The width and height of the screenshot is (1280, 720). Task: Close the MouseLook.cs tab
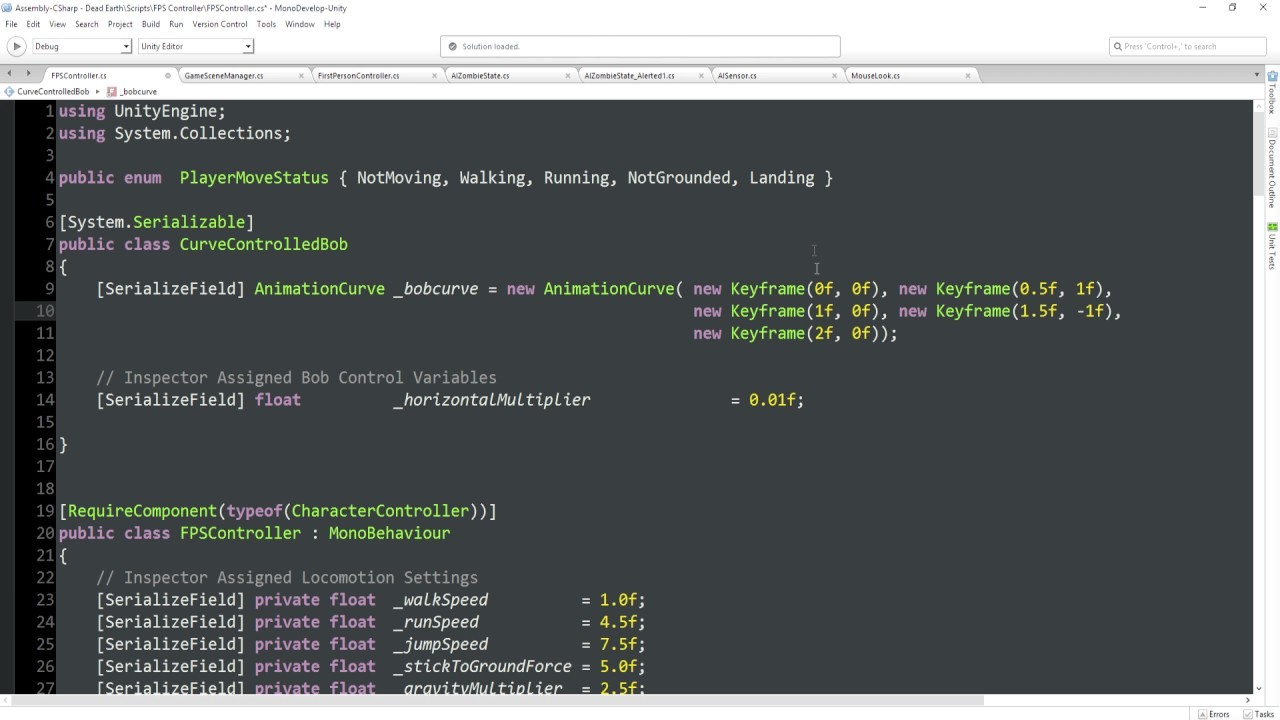click(968, 75)
